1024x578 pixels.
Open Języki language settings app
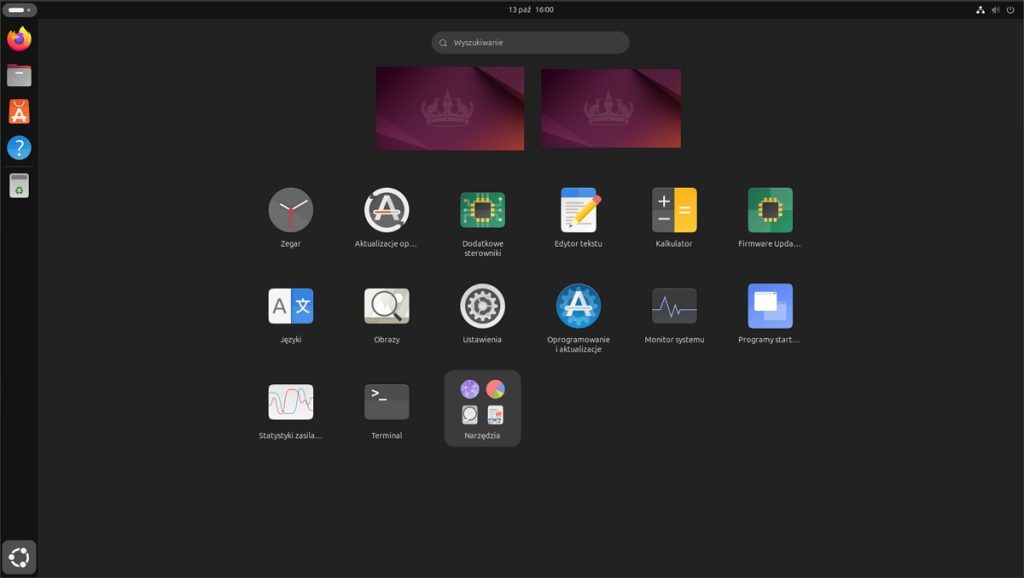coord(290,306)
